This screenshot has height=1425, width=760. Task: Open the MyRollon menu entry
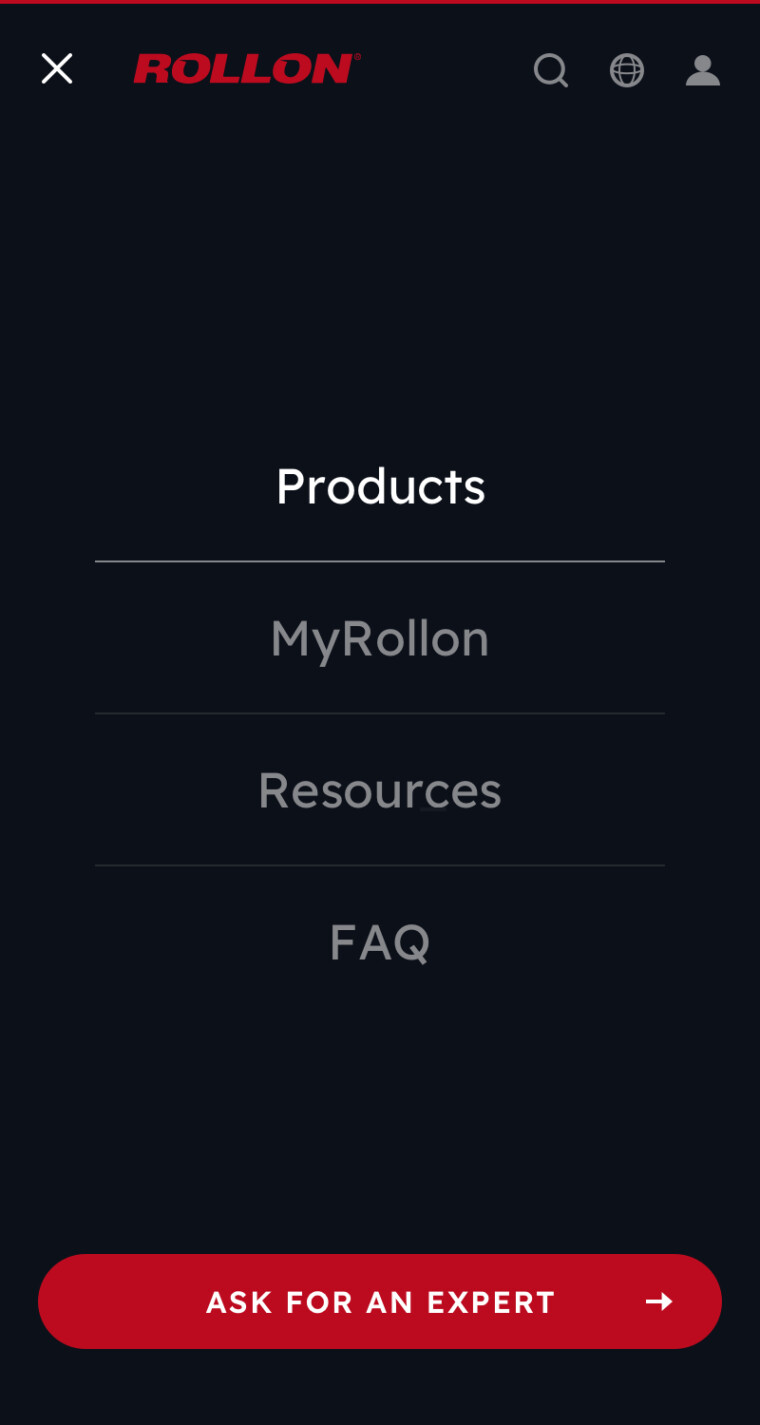point(380,638)
